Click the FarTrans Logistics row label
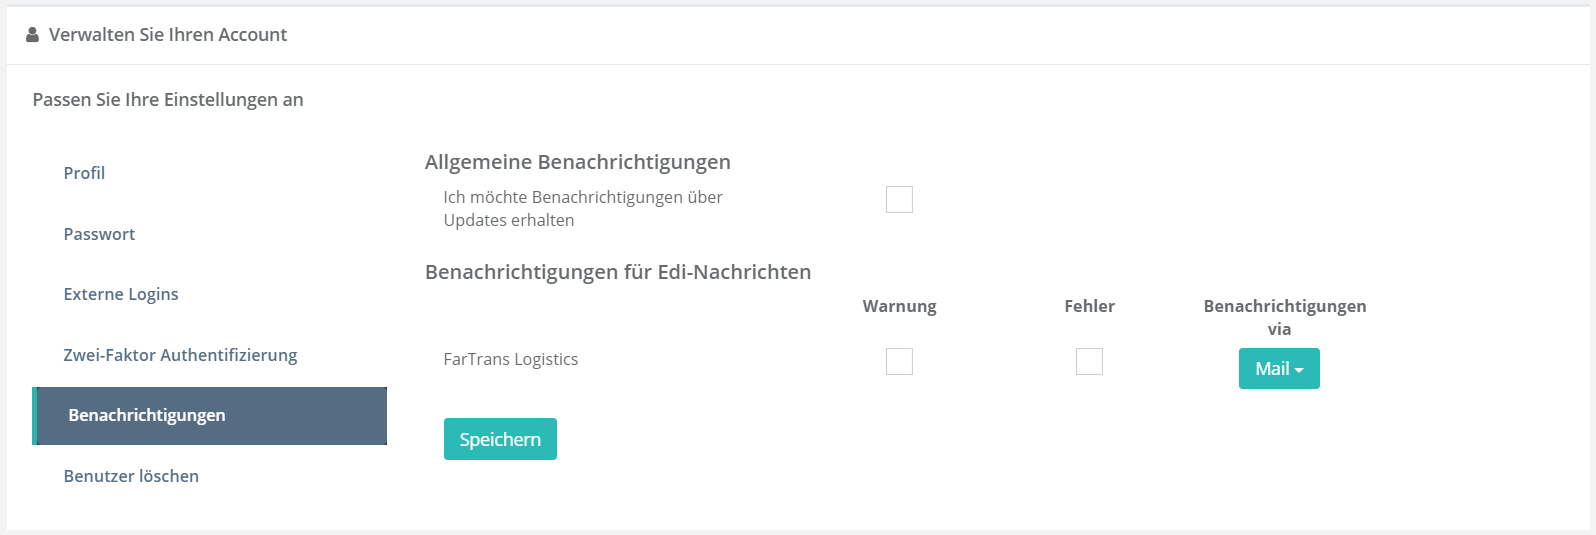 click(x=511, y=359)
